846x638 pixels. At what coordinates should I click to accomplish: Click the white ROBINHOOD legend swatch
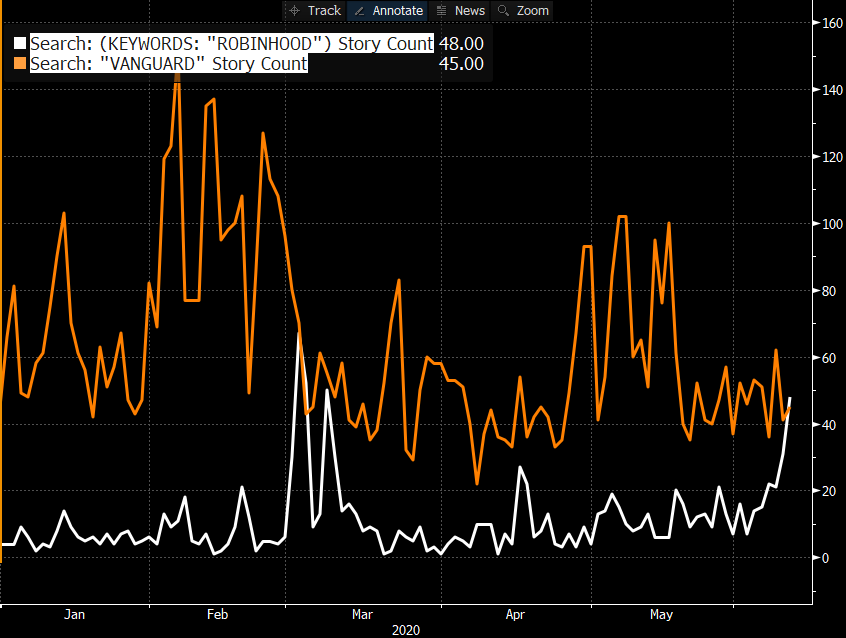(20, 43)
